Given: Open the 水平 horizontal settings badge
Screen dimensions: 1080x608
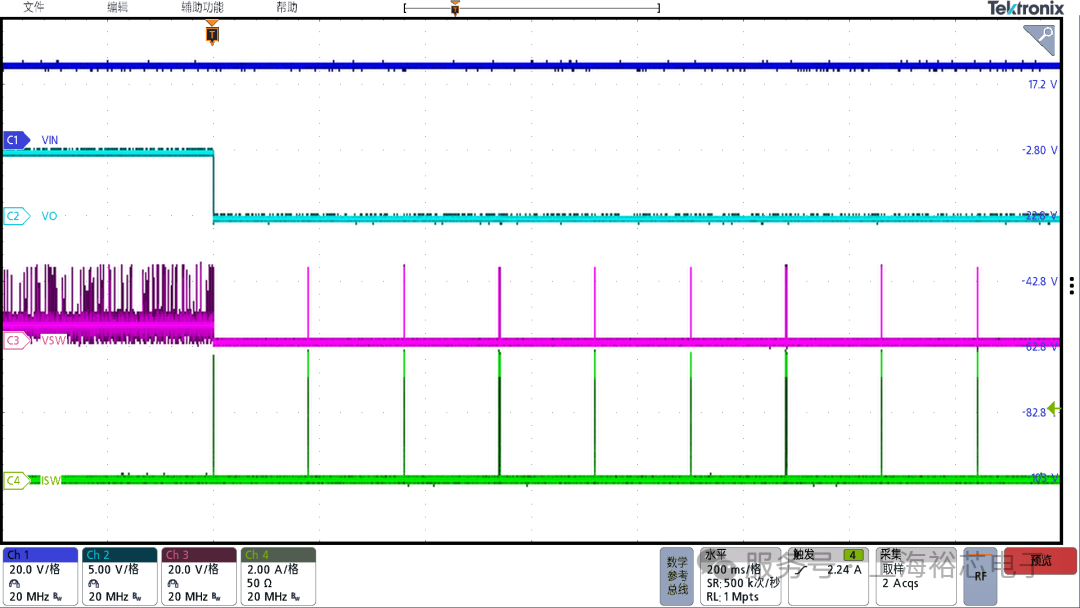Looking at the screenshot, I should 741,576.
